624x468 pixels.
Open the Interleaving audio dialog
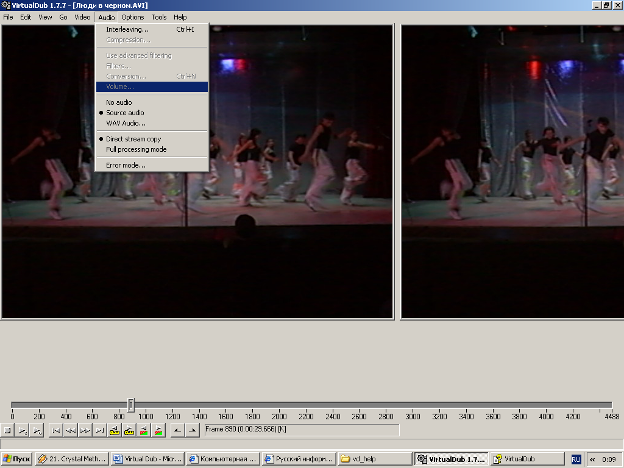[127, 29]
